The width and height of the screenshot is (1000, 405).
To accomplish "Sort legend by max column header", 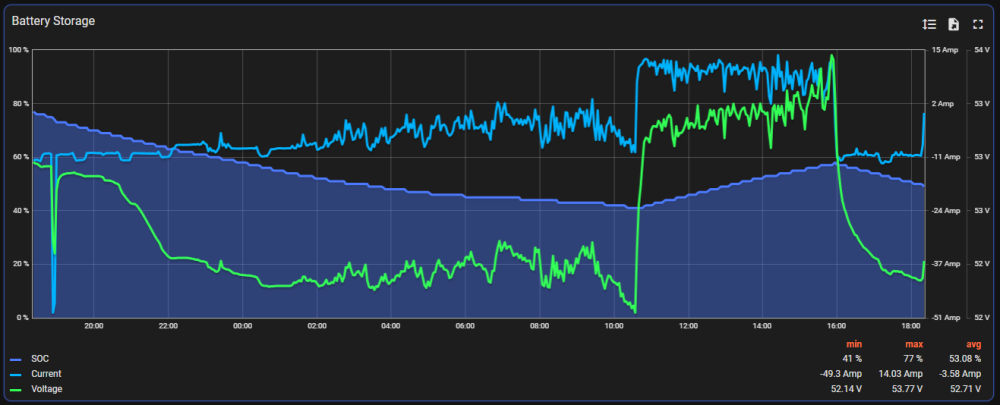I will coord(914,344).
